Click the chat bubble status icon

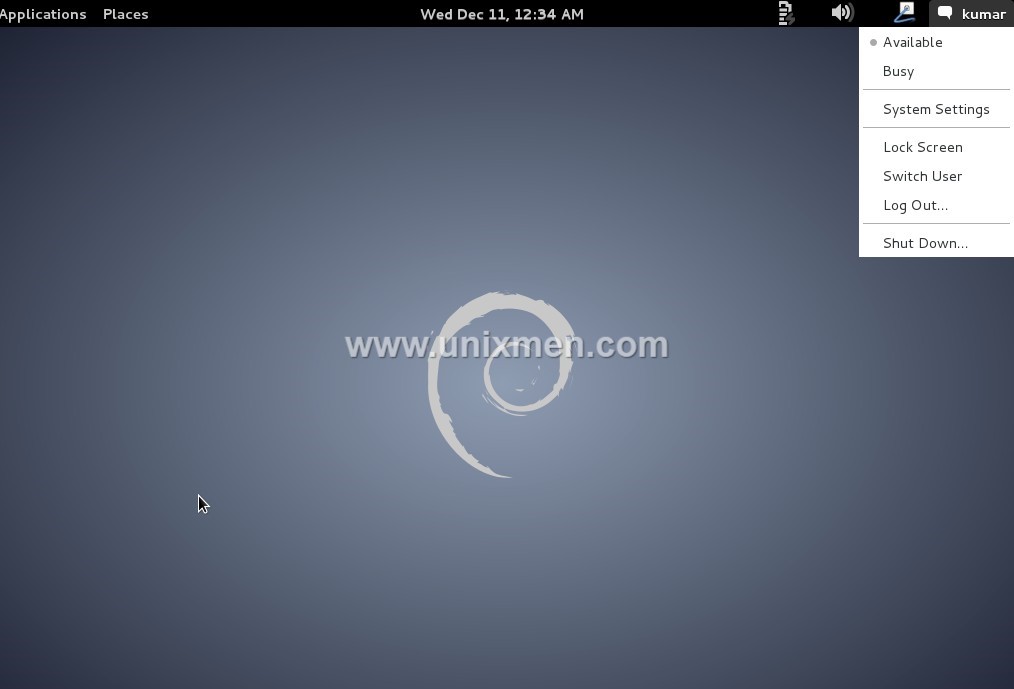(x=945, y=13)
